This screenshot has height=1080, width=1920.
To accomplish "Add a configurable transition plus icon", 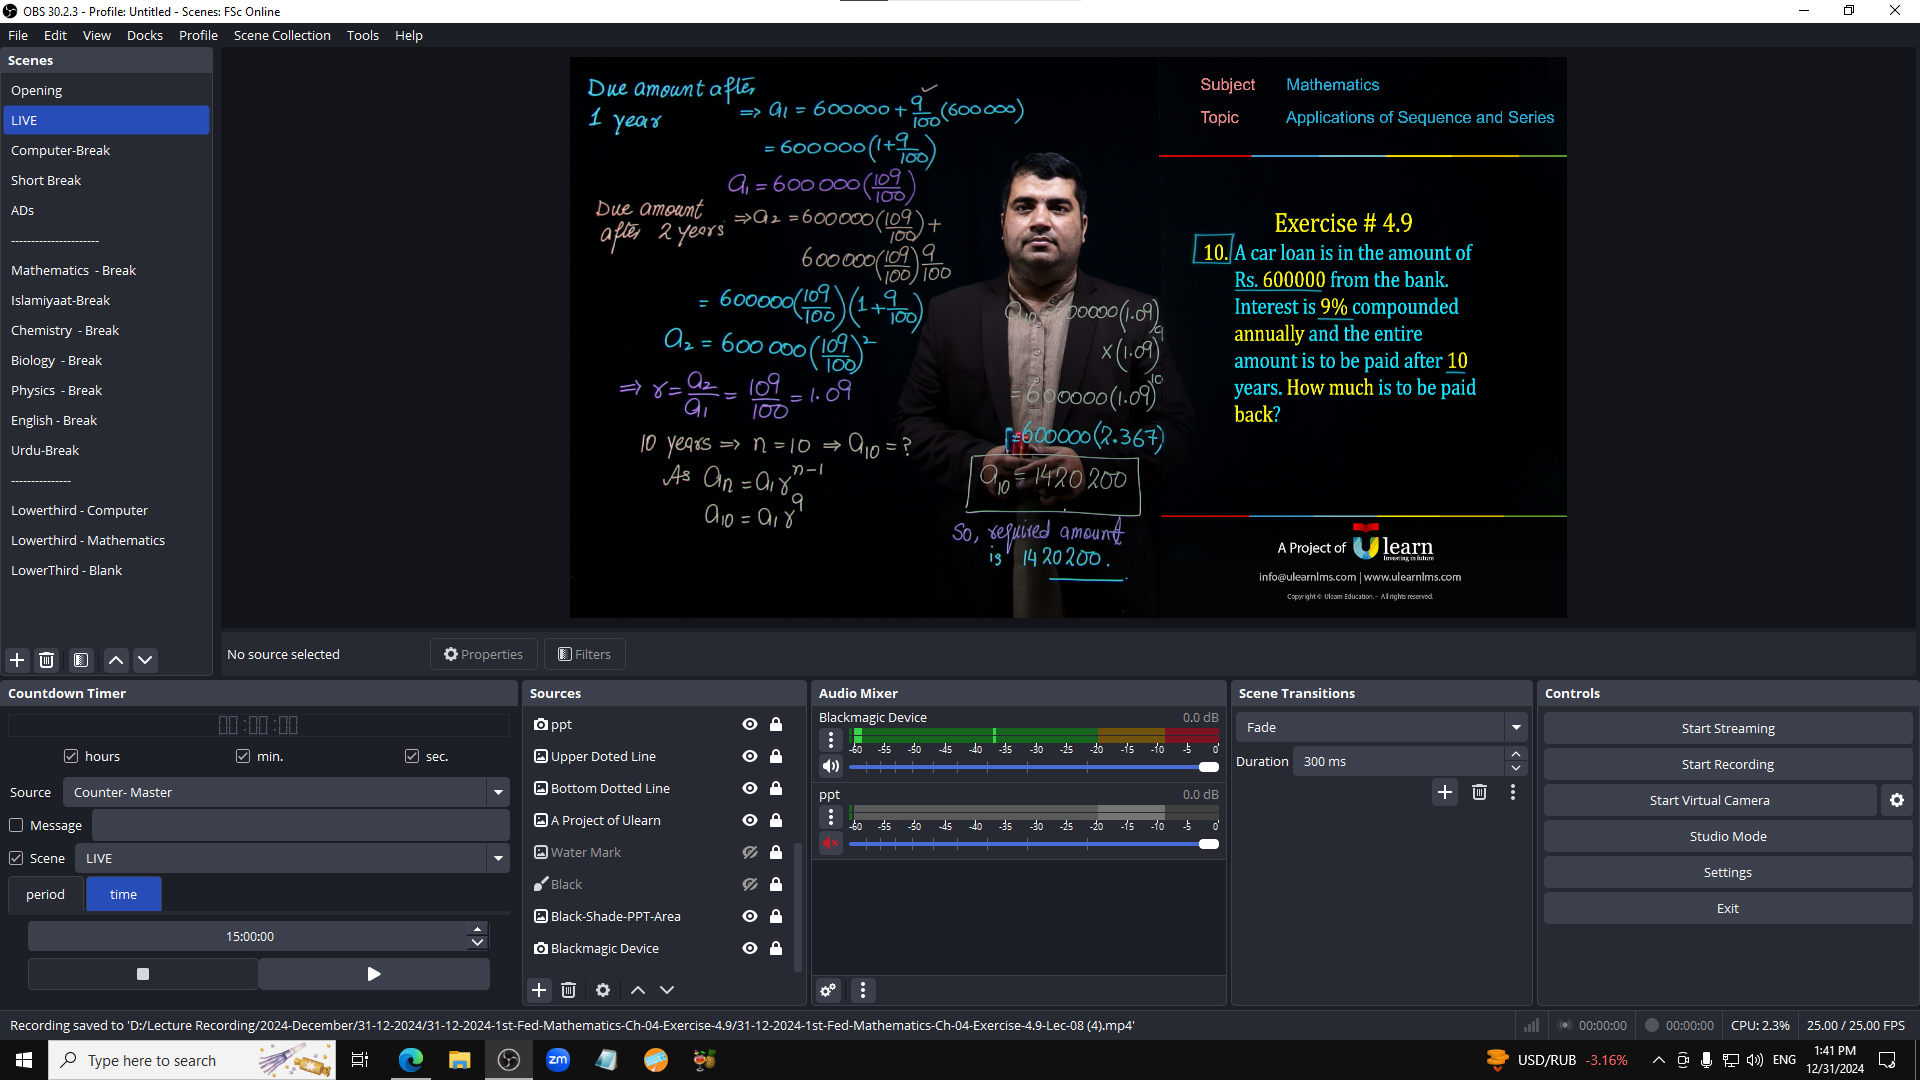I will [1445, 792].
